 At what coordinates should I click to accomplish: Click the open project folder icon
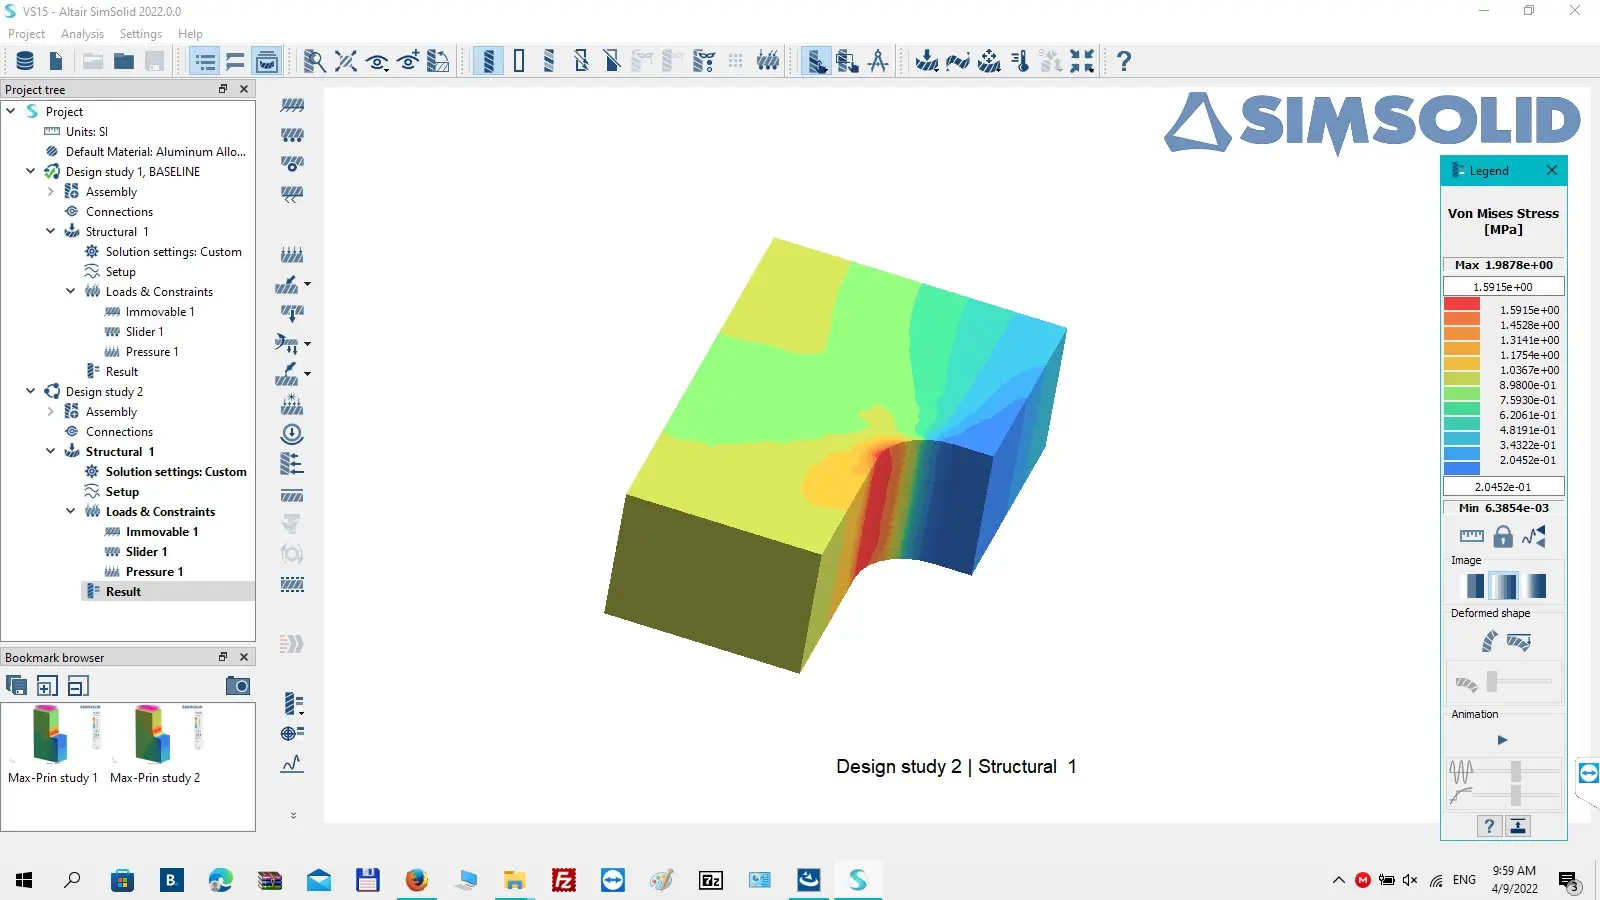click(x=124, y=61)
